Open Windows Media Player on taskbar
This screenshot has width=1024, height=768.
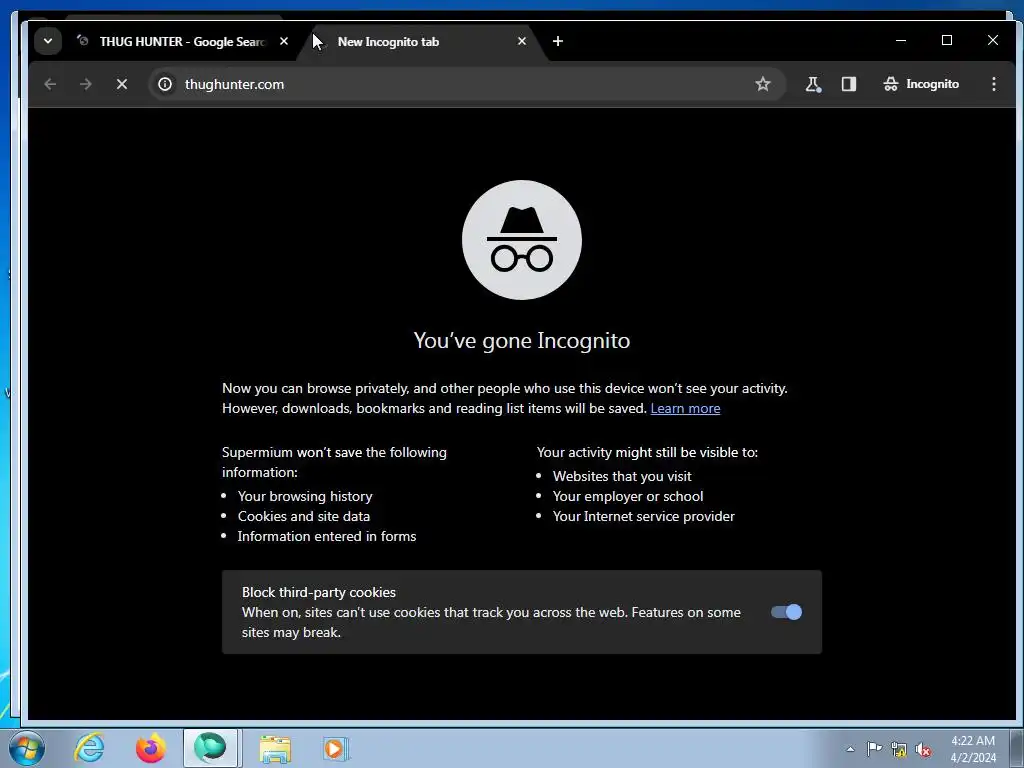(x=336, y=748)
